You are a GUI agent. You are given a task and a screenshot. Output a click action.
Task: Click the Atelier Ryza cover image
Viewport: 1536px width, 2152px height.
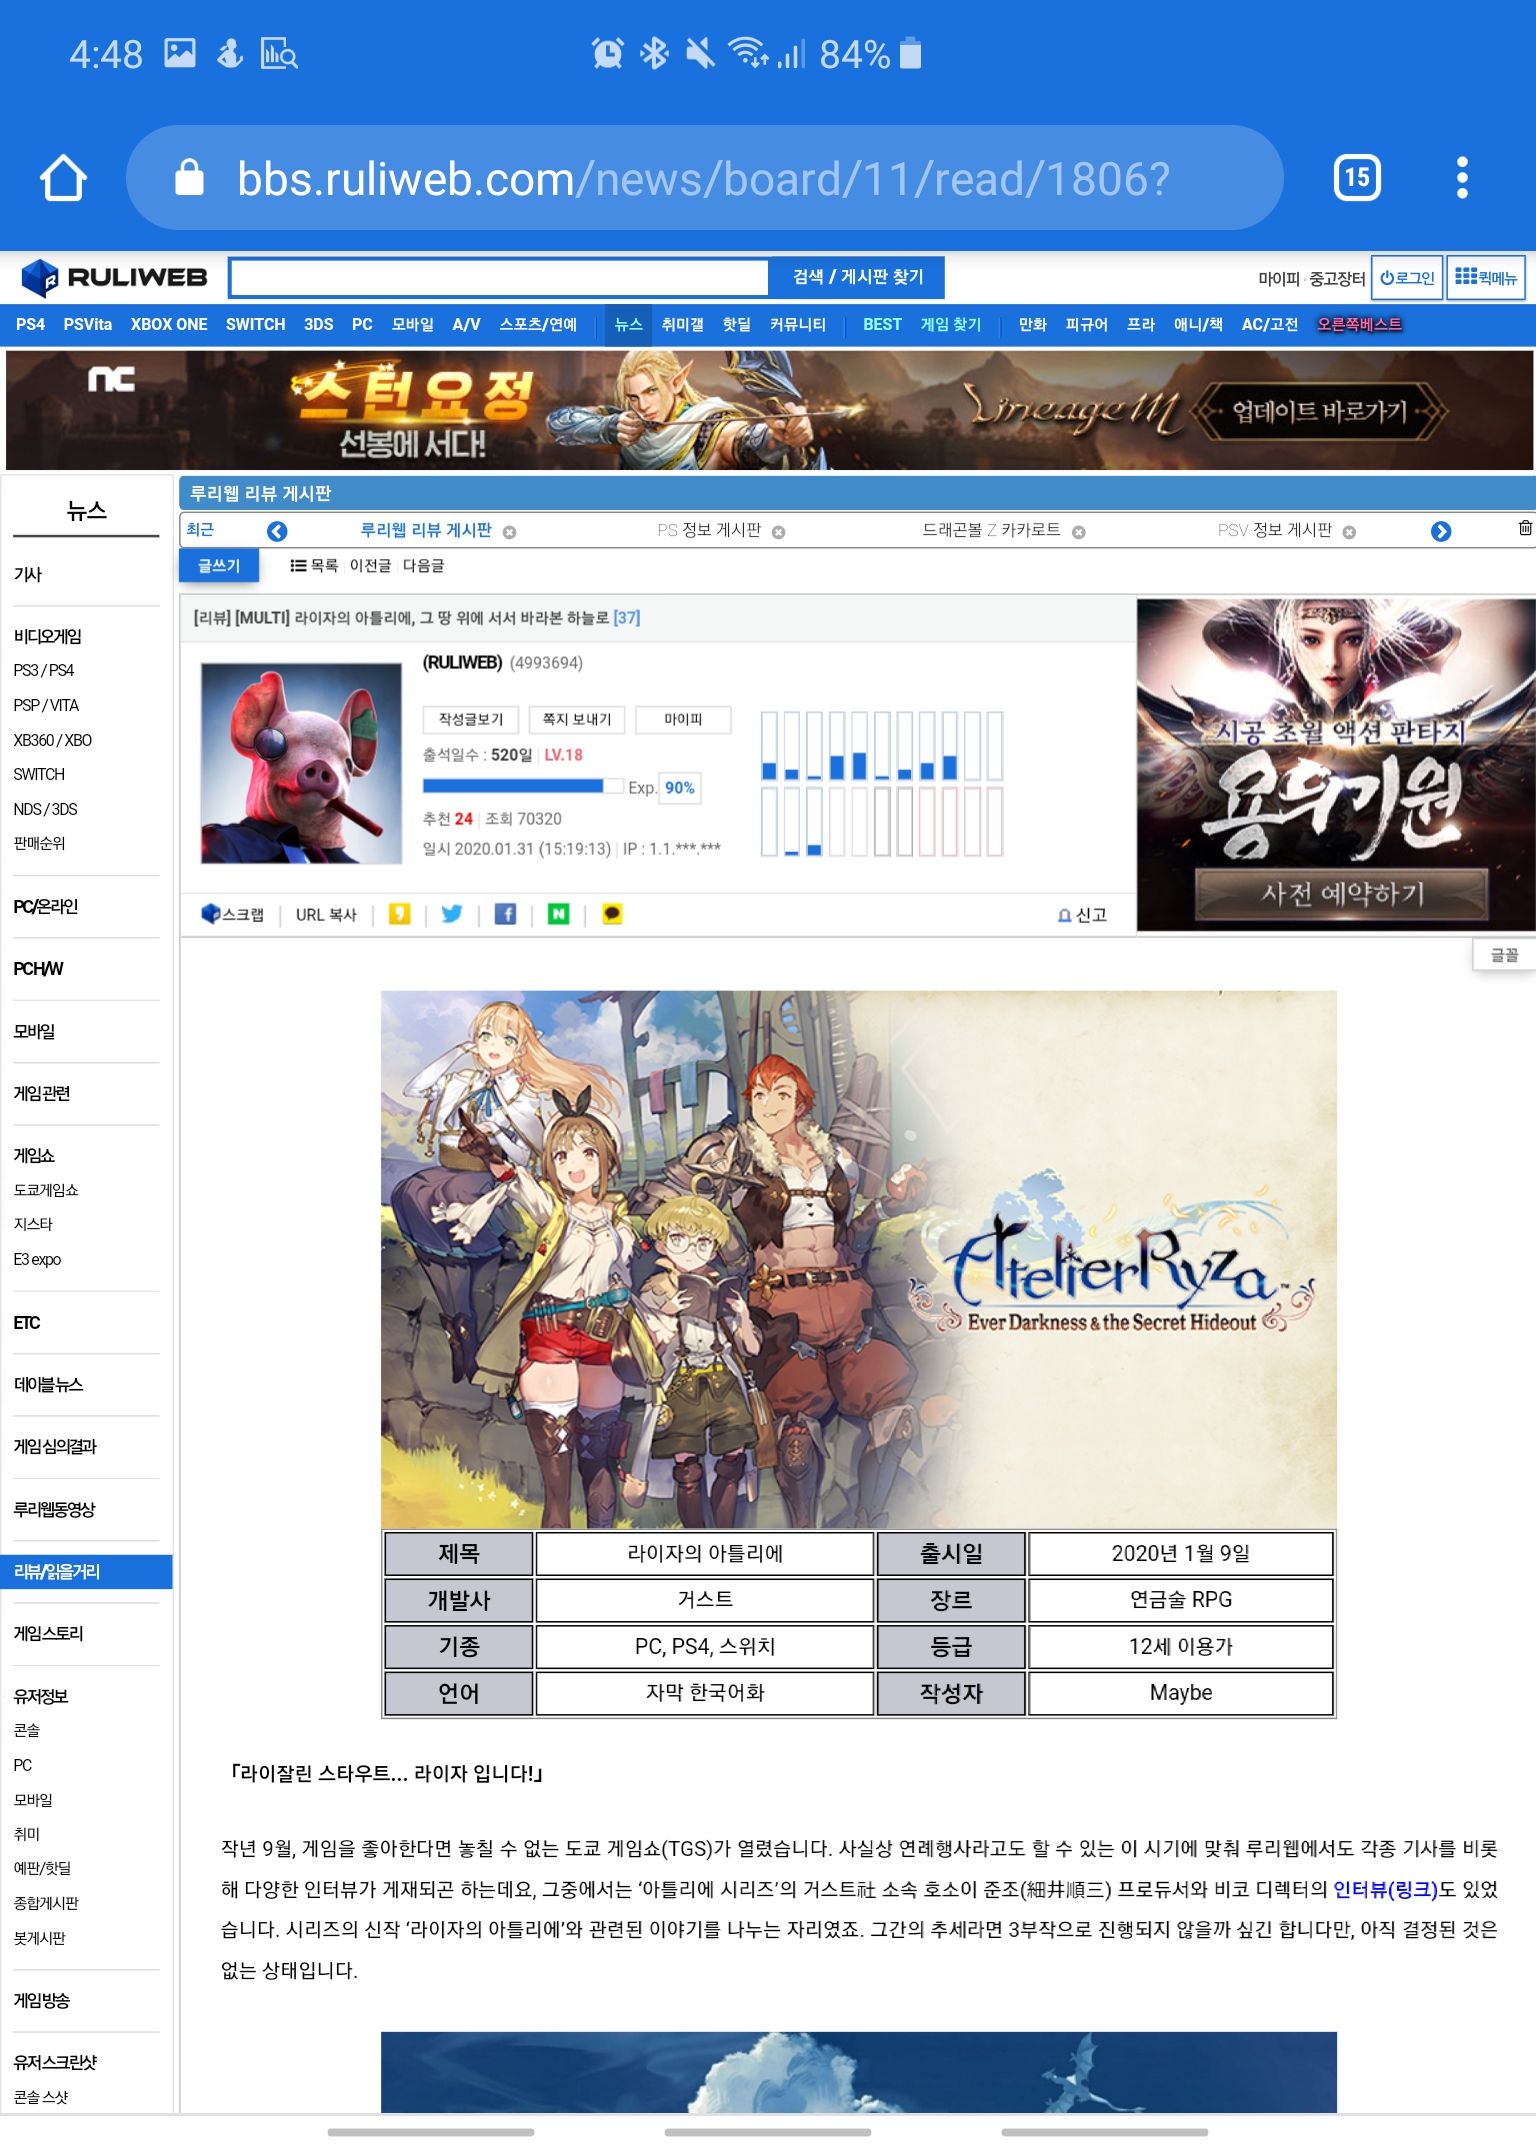pyautogui.click(x=859, y=1259)
